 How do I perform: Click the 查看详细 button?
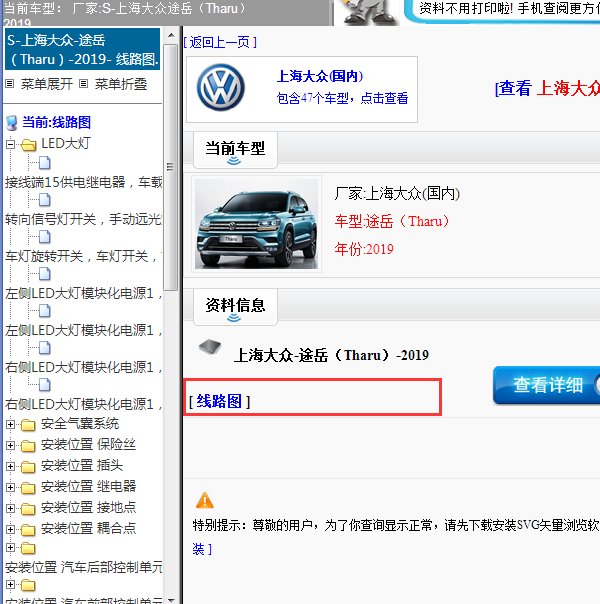pyautogui.click(x=546, y=385)
